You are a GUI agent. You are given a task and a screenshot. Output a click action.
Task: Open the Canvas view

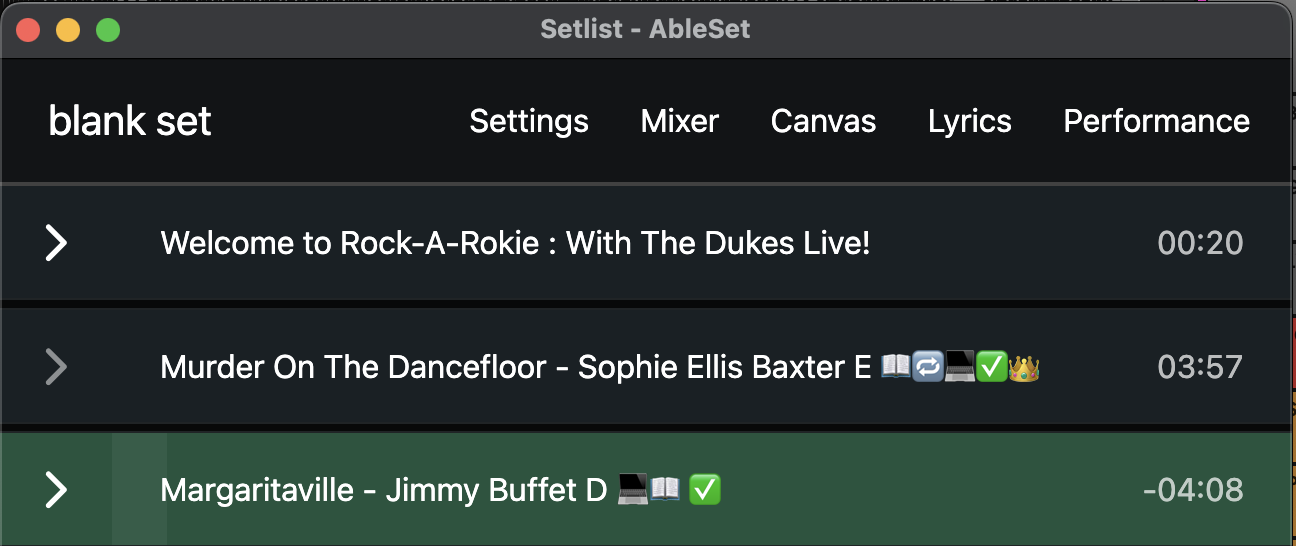coord(823,121)
